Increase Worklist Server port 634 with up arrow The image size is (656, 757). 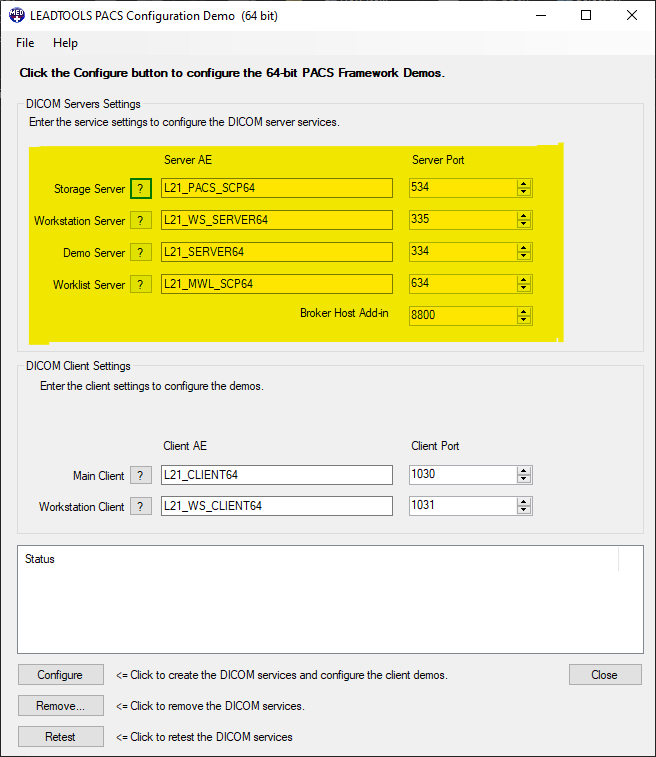click(x=524, y=280)
